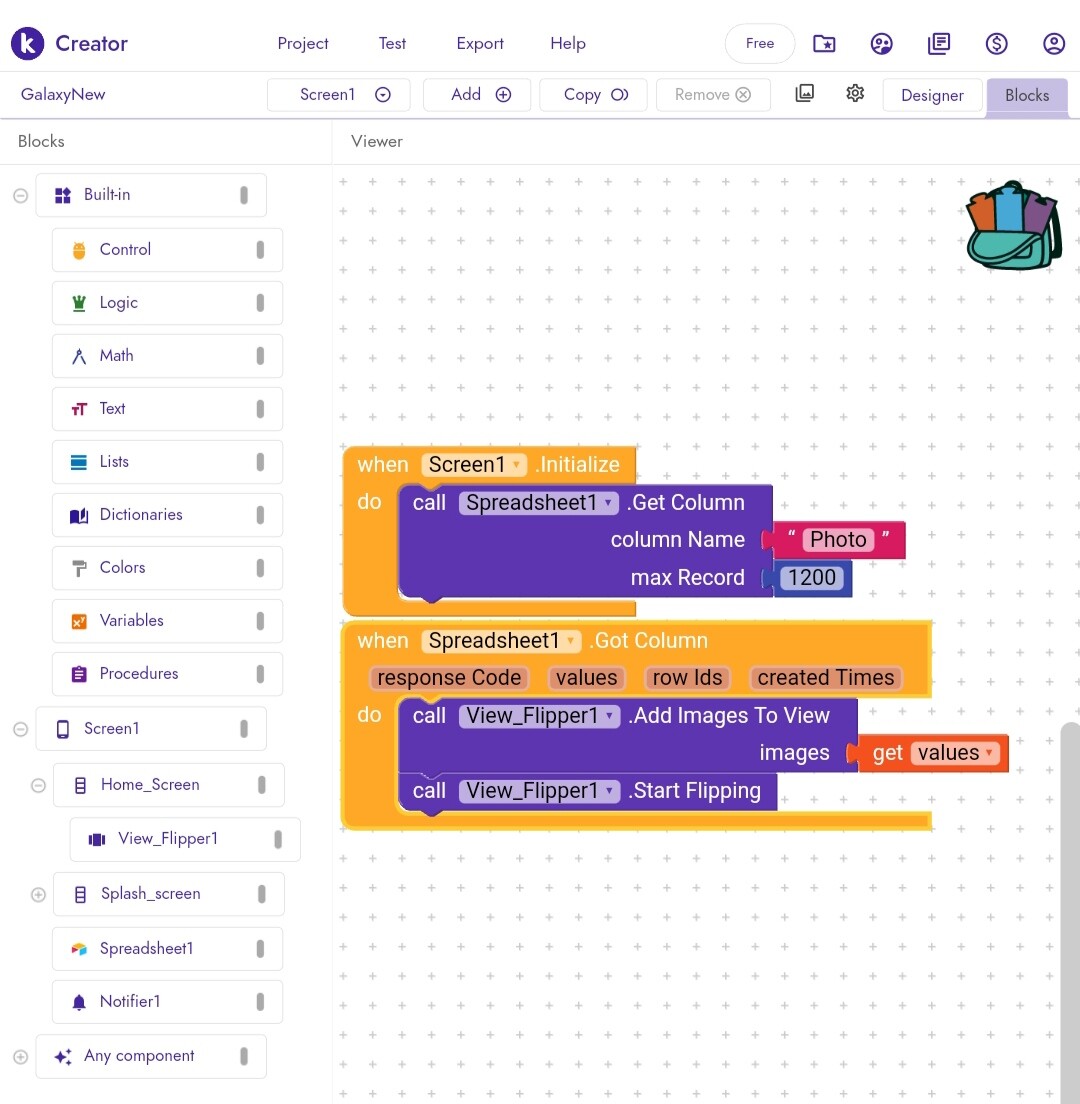
Task: Open the backpack on the workspace
Action: click(x=1015, y=226)
